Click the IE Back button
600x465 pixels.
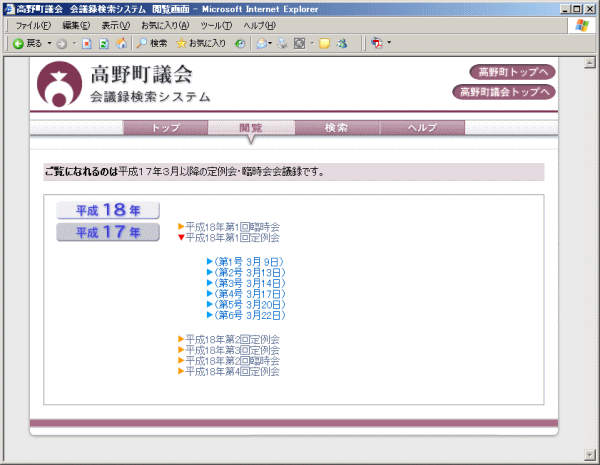point(27,44)
